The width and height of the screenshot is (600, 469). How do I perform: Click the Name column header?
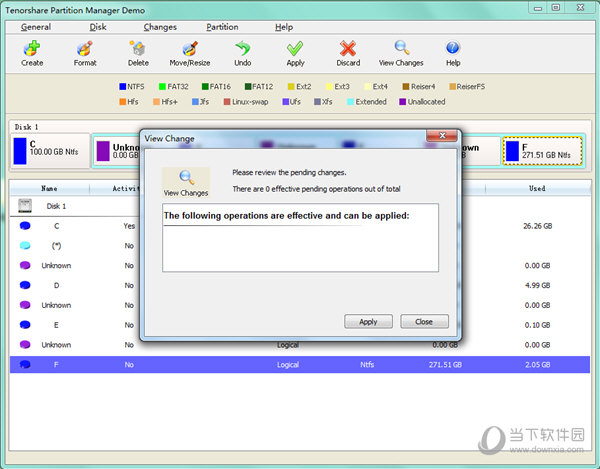click(x=49, y=188)
